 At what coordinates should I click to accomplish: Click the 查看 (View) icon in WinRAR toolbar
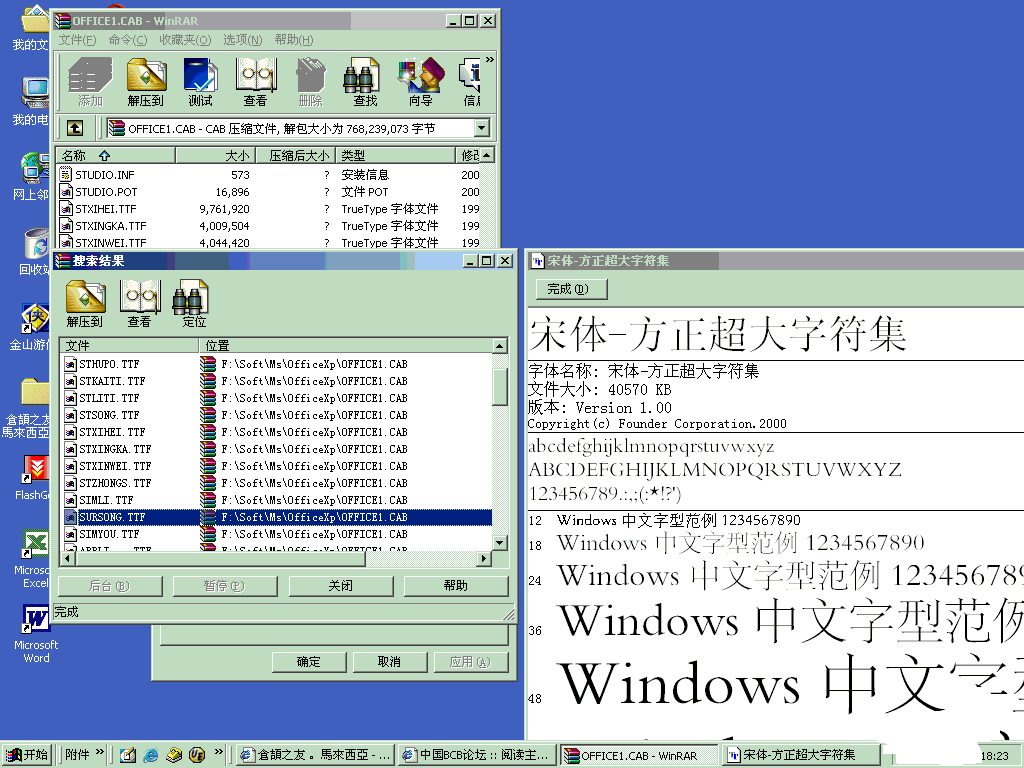click(255, 82)
